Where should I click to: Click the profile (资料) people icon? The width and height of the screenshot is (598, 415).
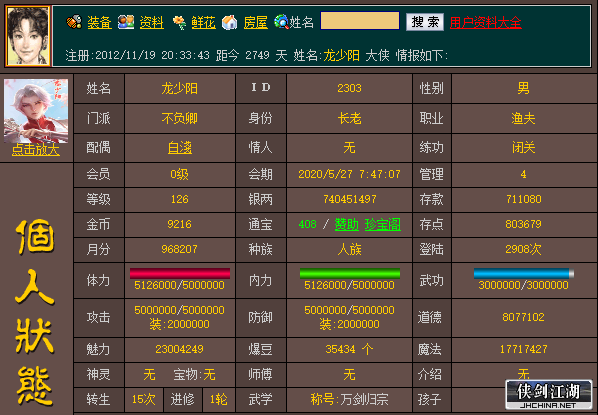pyautogui.click(x=126, y=22)
